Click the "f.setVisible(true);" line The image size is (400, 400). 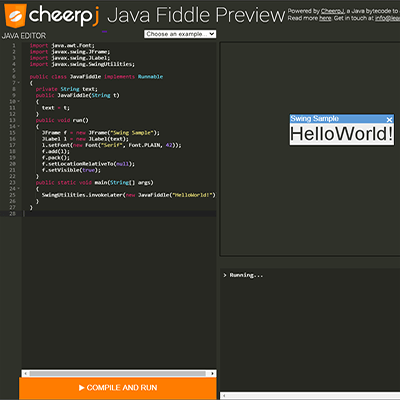[x=71, y=170]
